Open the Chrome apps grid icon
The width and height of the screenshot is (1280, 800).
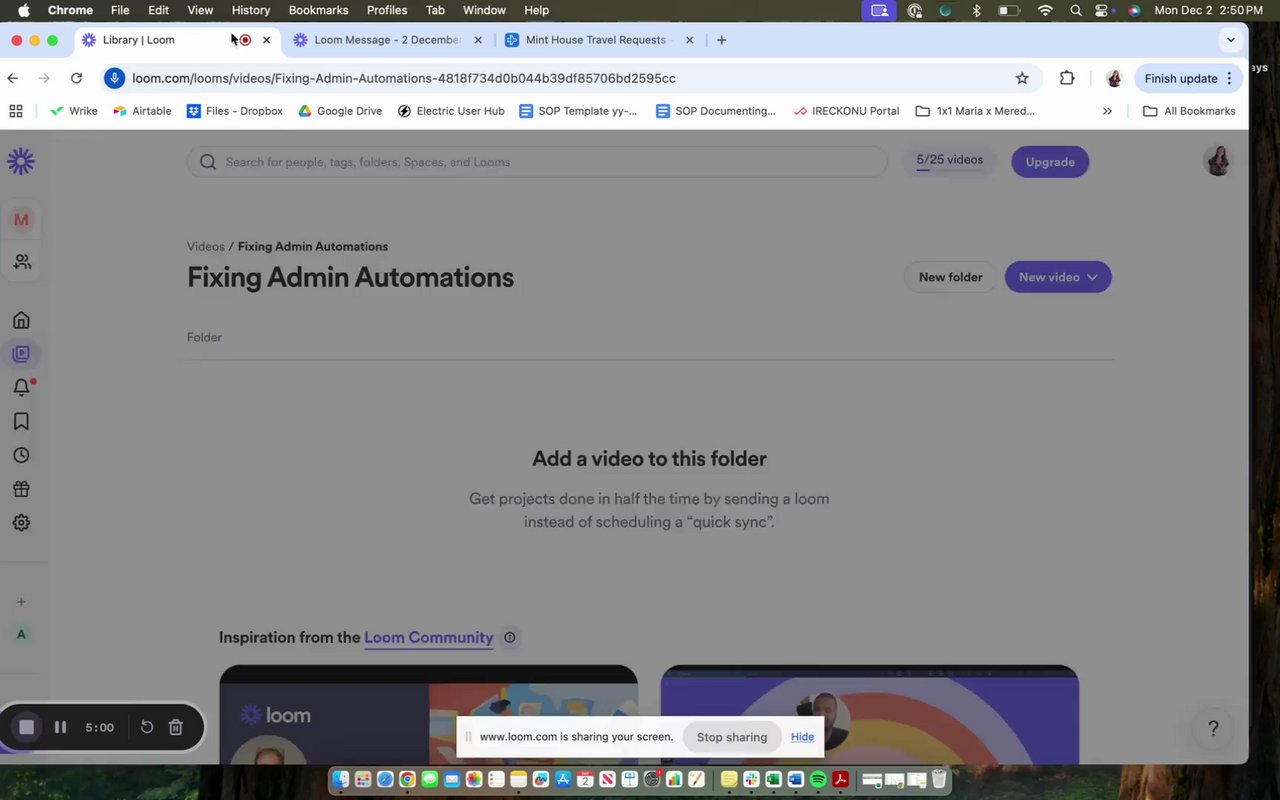click(x=15, y=111)
